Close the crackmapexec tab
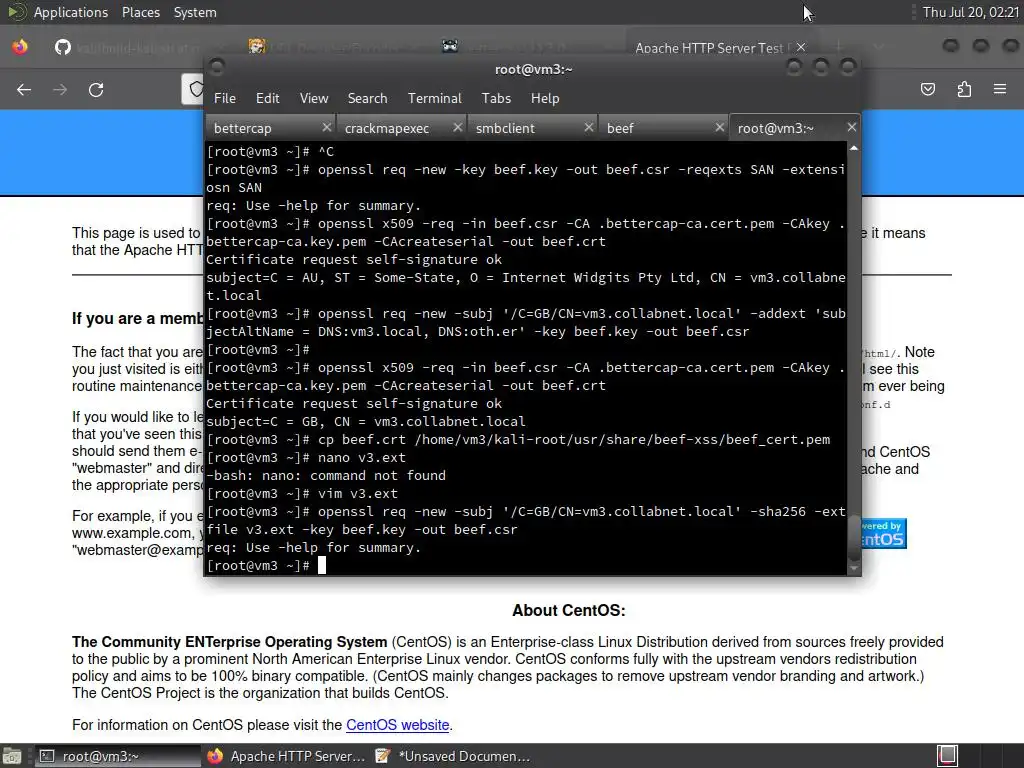The height and width of the screenshot is (768, 1024). pyautogui.click(x=458, y=127)
